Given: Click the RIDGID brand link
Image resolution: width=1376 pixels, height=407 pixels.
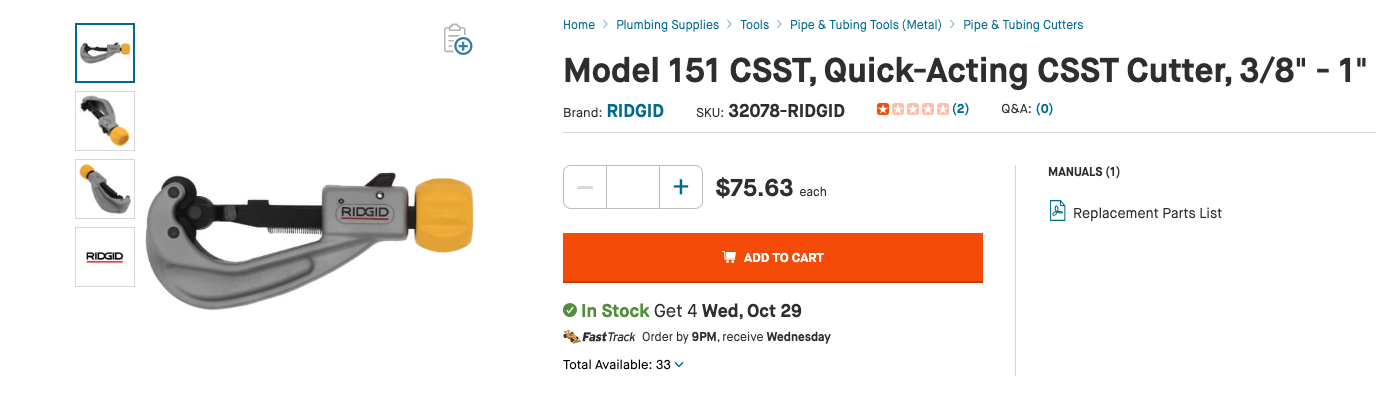Looking at the screenshot, I should [x=635, y=111].
